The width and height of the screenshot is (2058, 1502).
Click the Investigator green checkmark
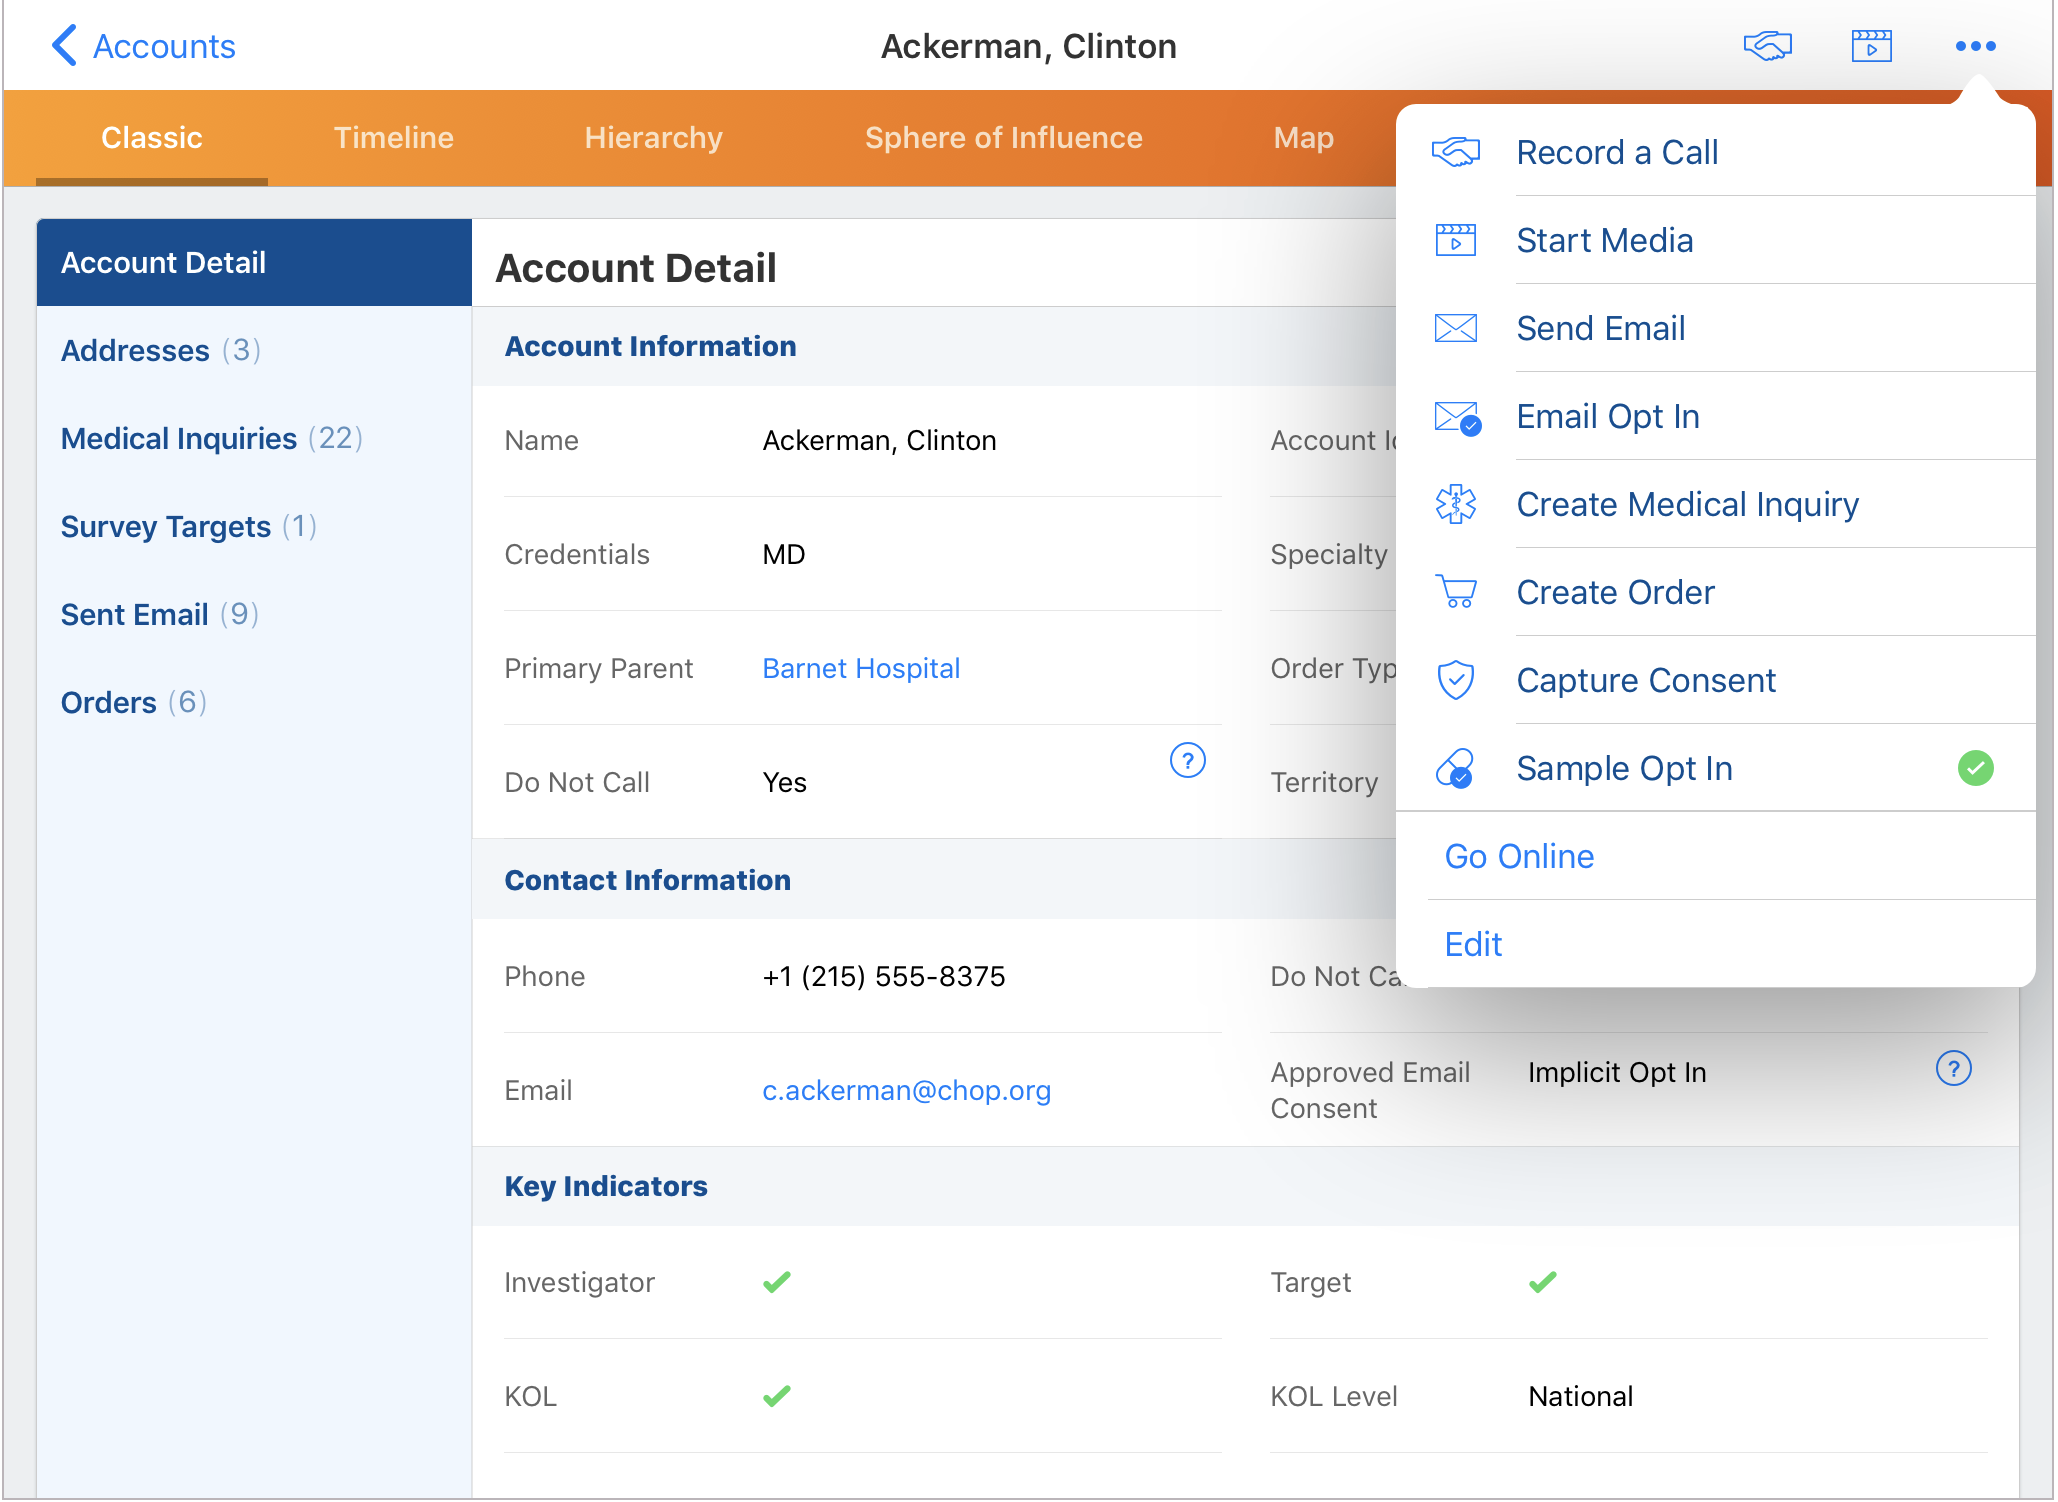pyautogui.click(x=777, y=1282)
